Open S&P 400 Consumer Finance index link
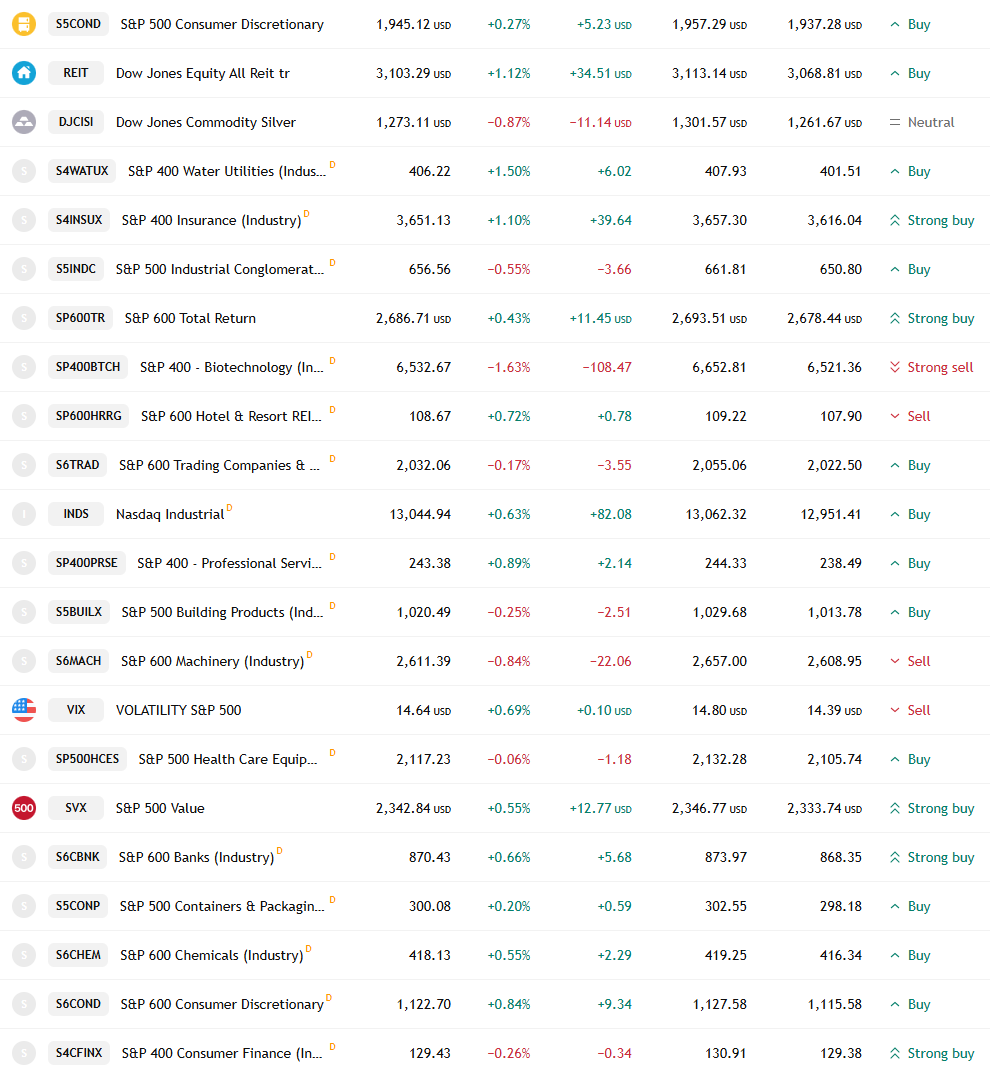This screenshot has width=990, height=1076. pos(222,1053)
